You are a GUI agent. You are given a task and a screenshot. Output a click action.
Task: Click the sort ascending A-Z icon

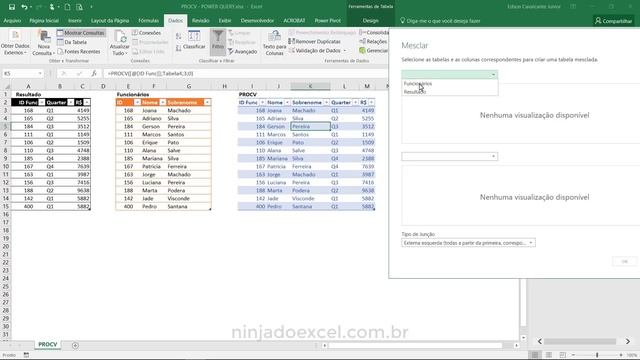click(x=179, y=36)
